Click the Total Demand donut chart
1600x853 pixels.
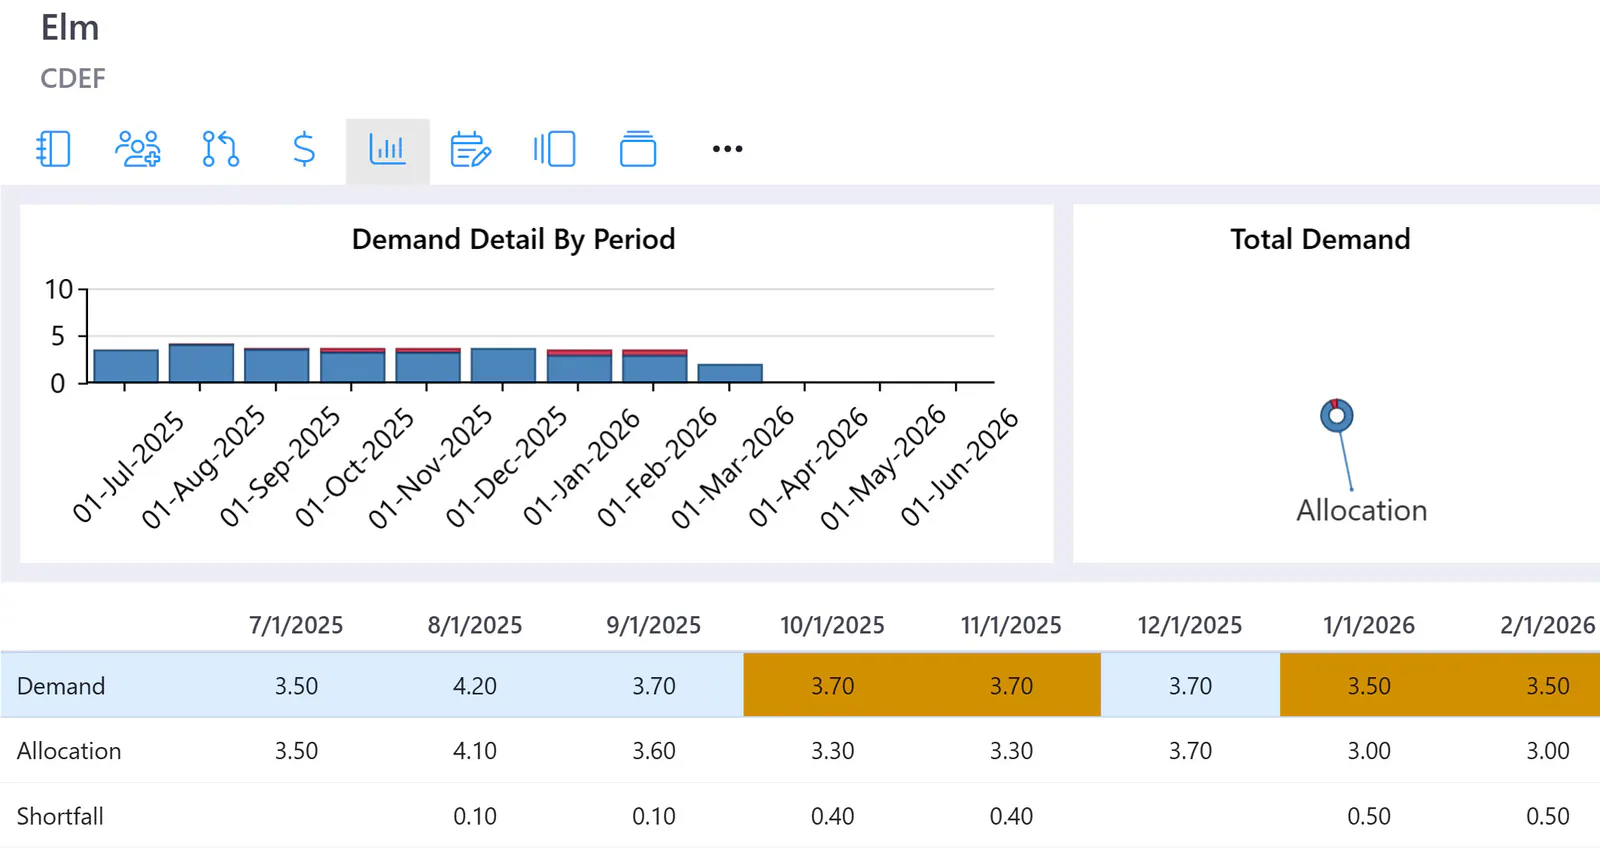pos(1337,415)
